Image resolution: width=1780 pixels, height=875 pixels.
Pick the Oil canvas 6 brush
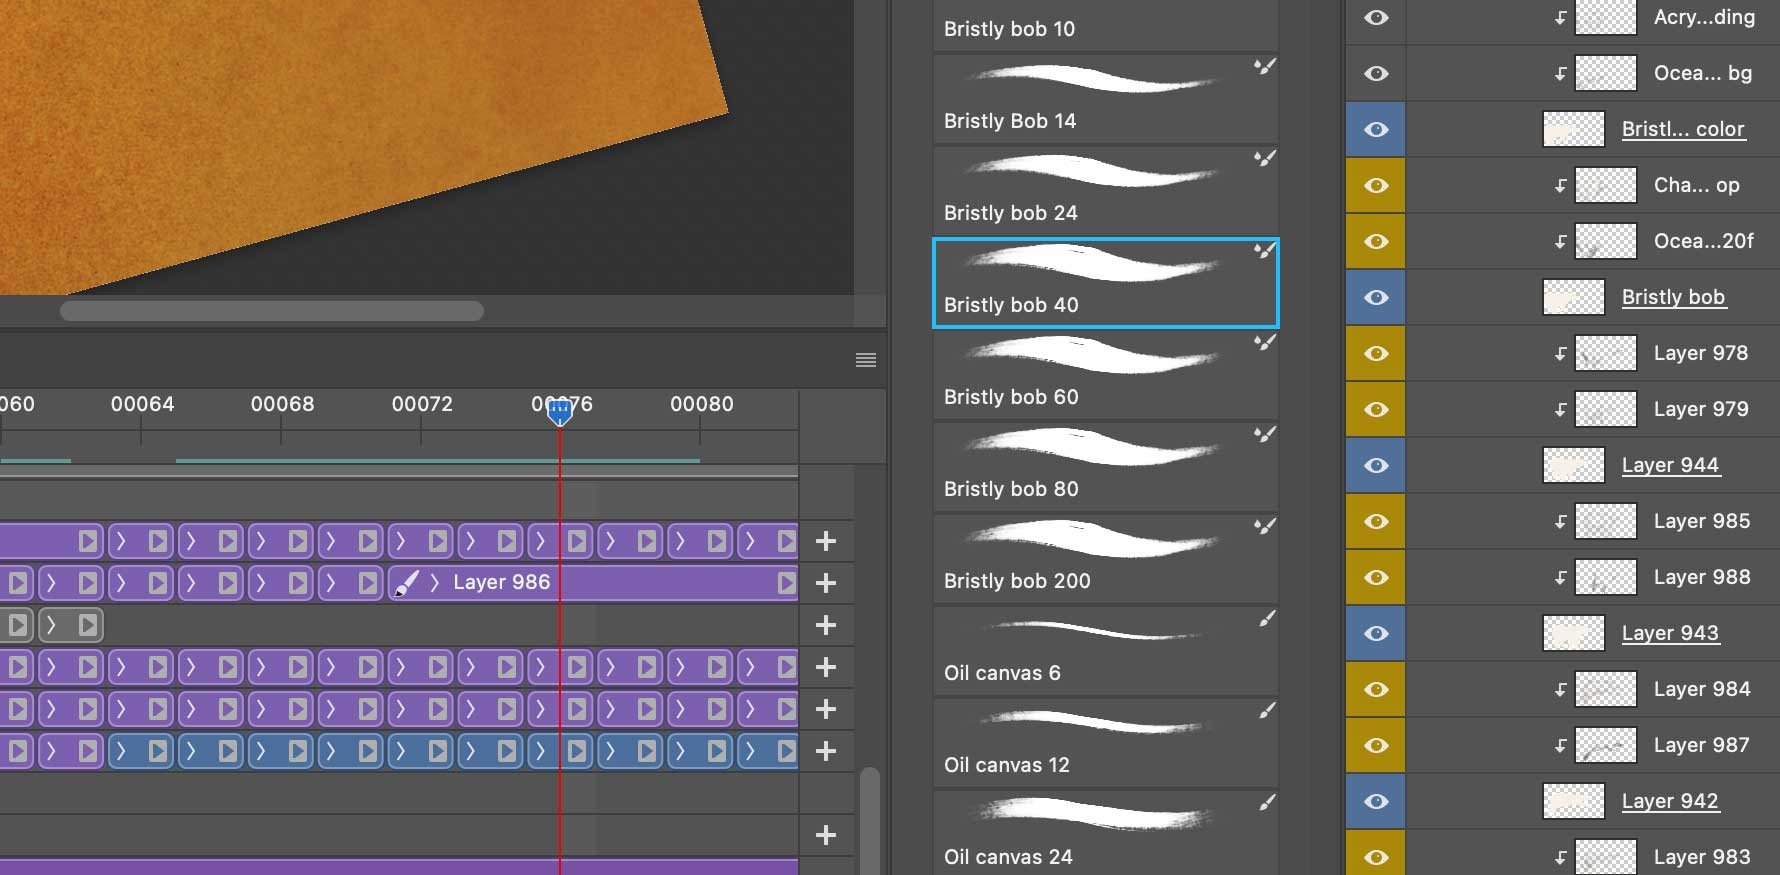click(x=1105, y=649)
